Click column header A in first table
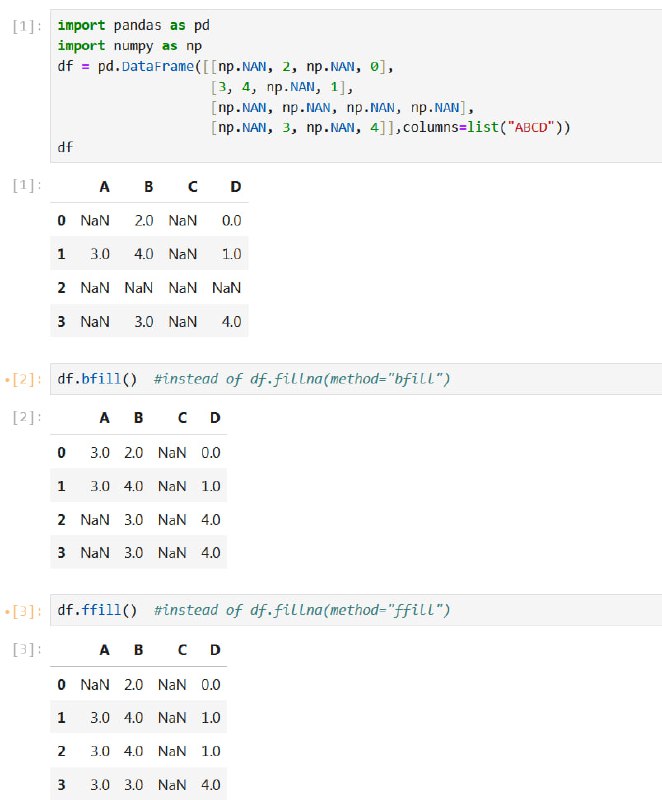This screenshot has height=800, width=662. [x=104, y=187]
